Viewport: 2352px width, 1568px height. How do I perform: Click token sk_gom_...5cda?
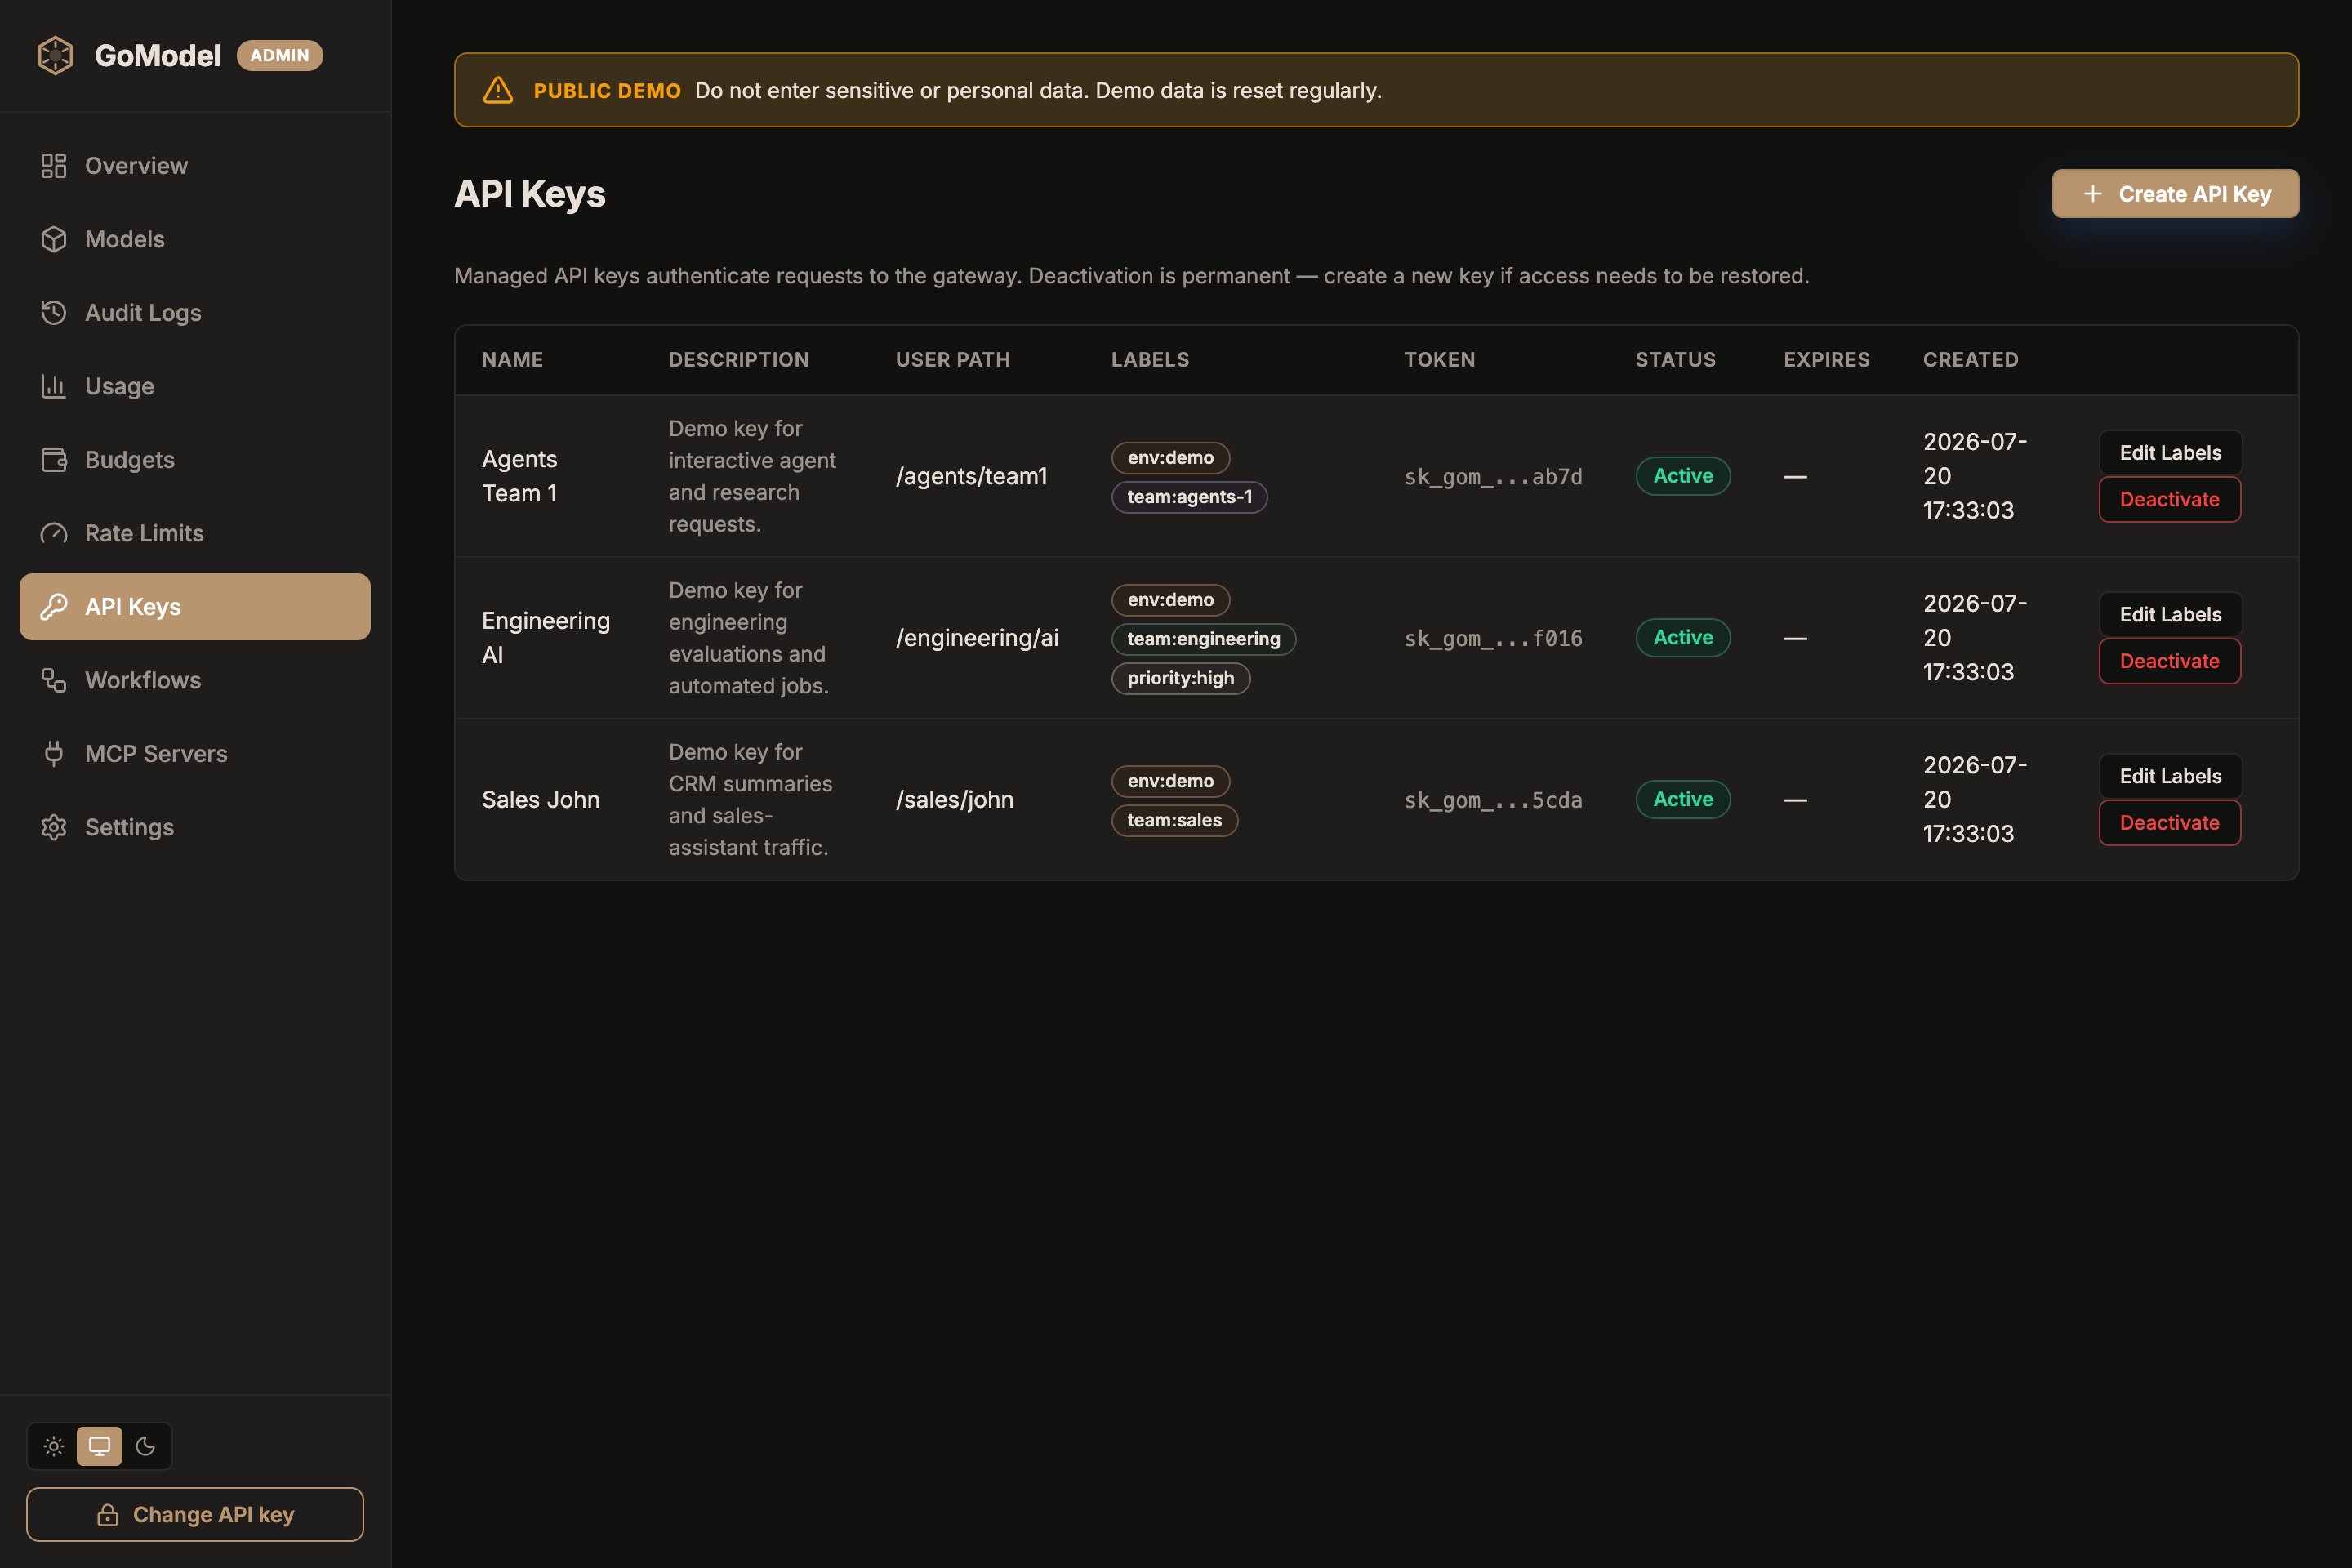pos(1493,800)
